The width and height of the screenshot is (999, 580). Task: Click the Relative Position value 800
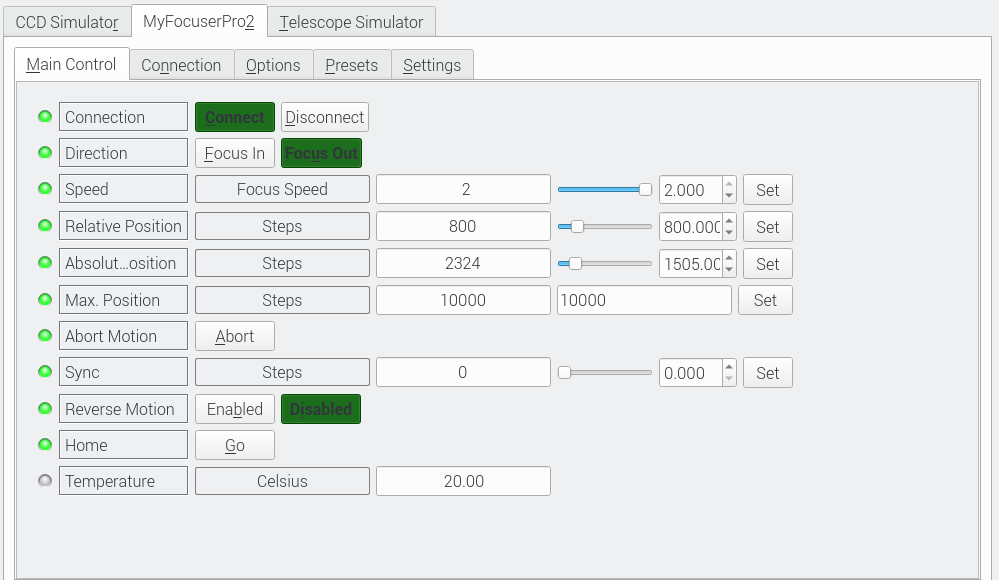[463, 226]
